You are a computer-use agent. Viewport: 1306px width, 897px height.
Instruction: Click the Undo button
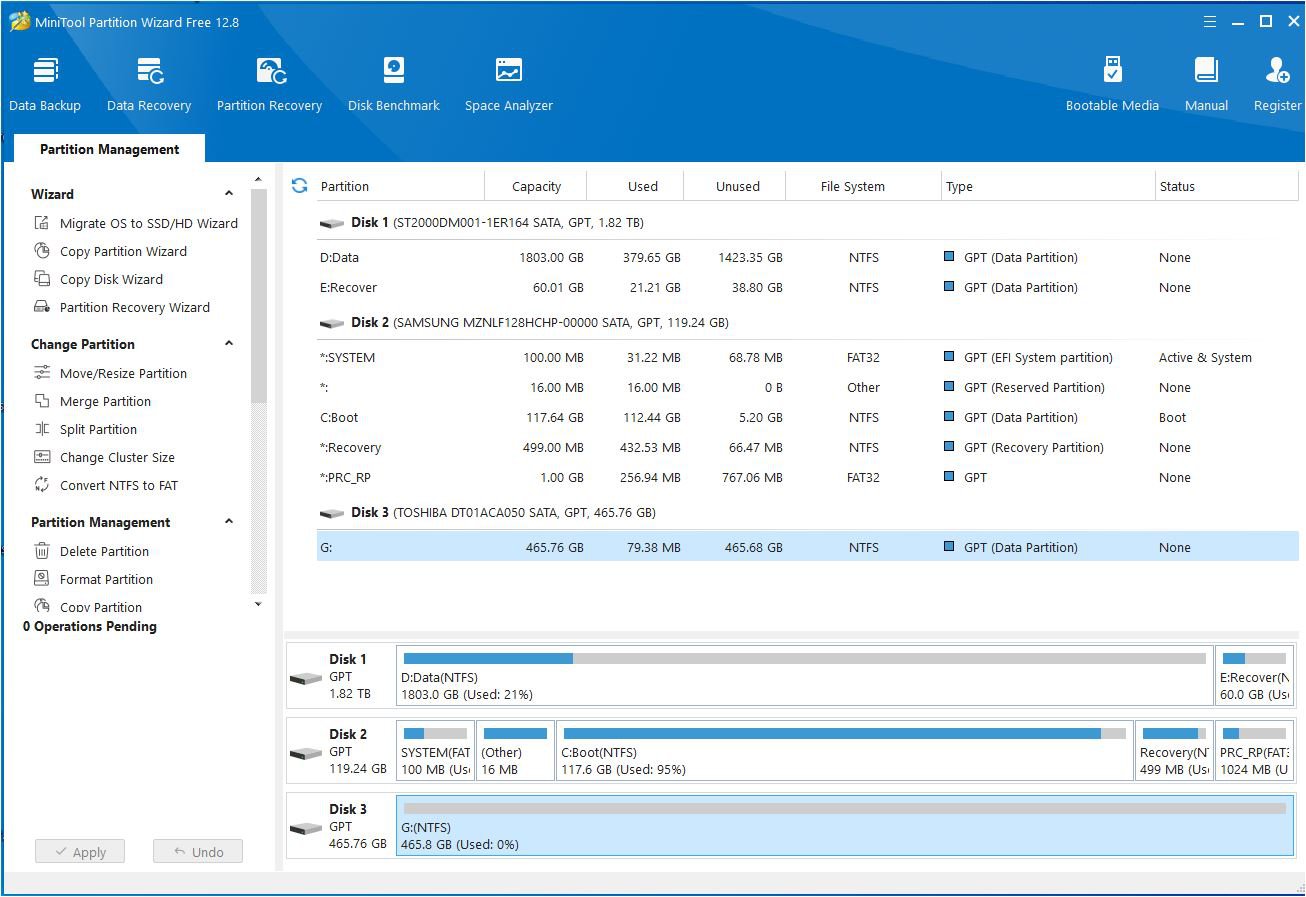(x=198, y=852)
